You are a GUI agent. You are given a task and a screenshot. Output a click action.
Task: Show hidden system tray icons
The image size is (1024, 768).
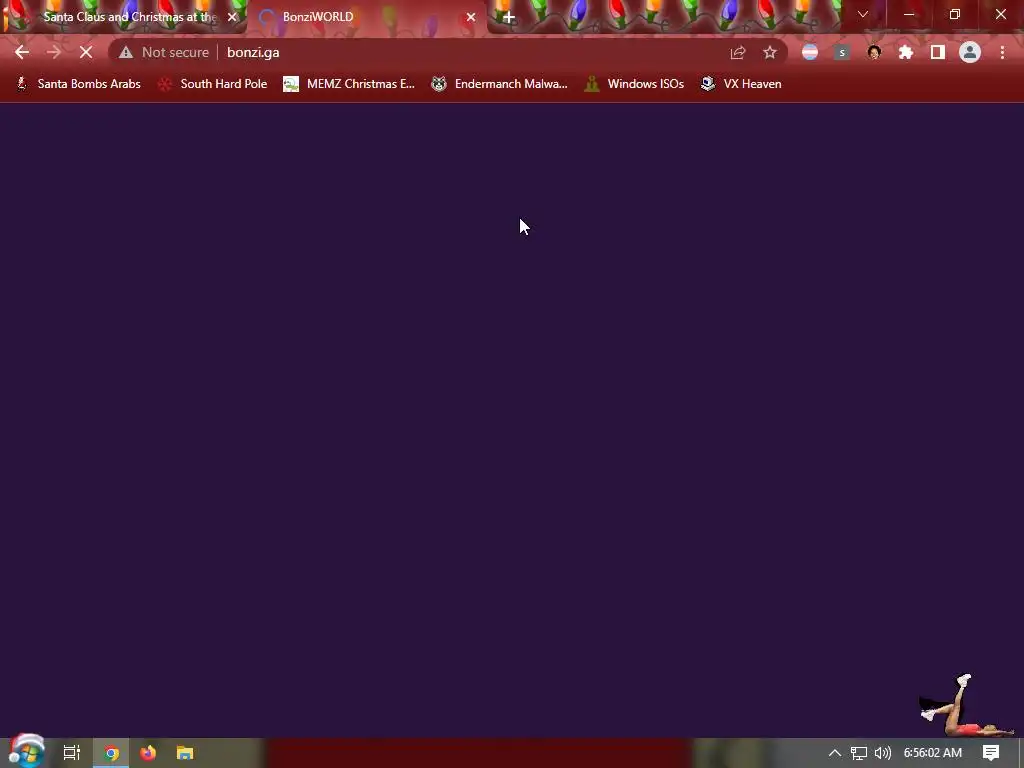(x=835, y=753)
